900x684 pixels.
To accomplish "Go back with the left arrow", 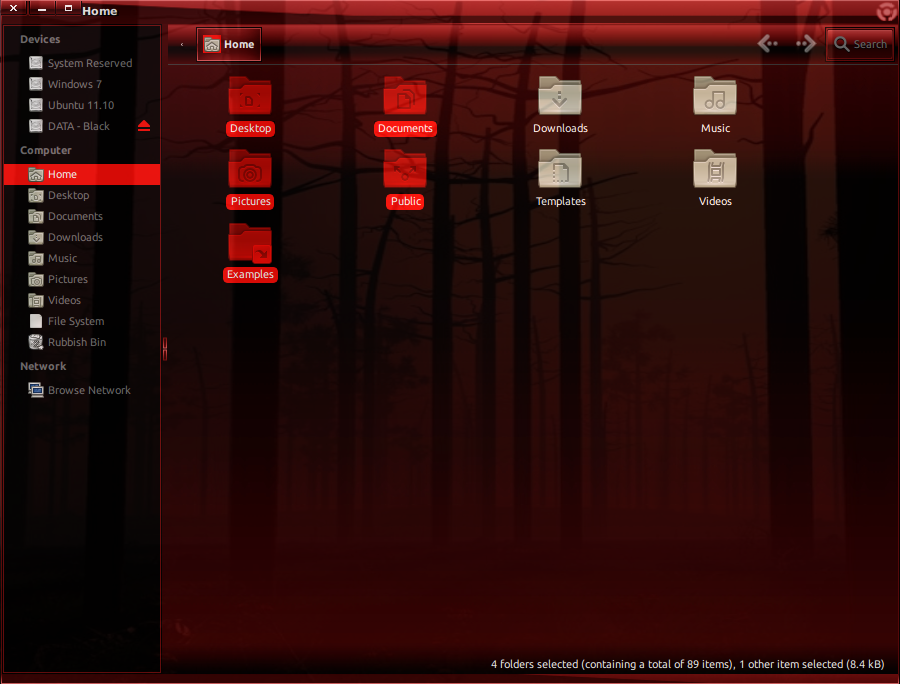I will coord(767,44).
